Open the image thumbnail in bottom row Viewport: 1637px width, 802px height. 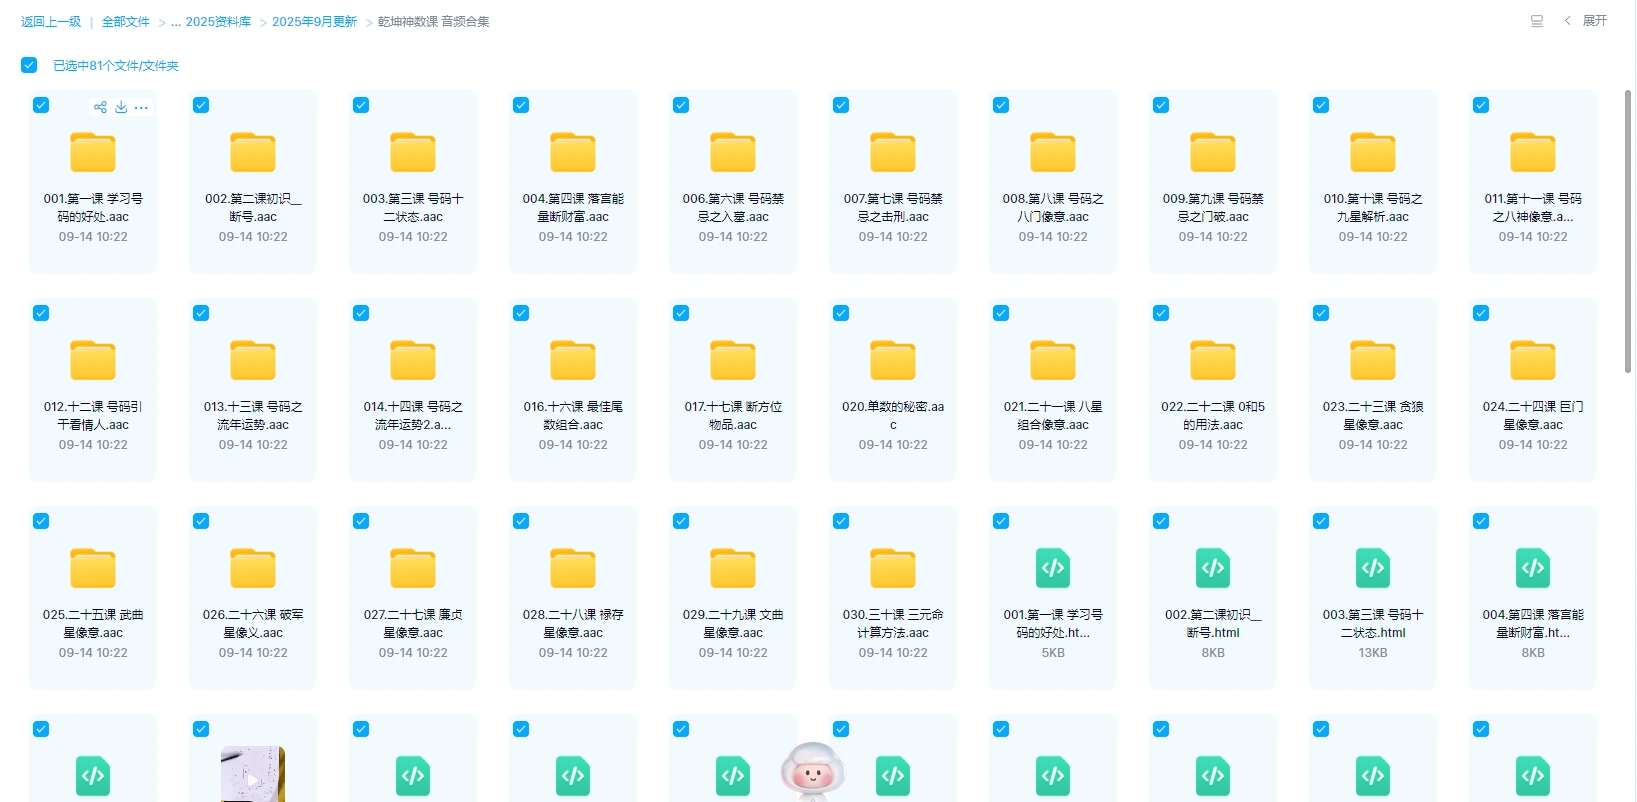pos(253,774)
